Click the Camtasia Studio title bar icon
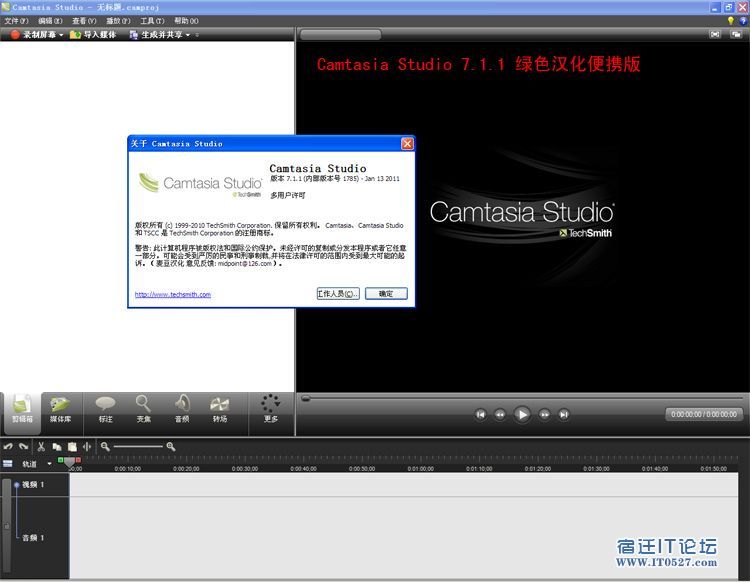Screen dimensions: 750x582 (6, 7)
